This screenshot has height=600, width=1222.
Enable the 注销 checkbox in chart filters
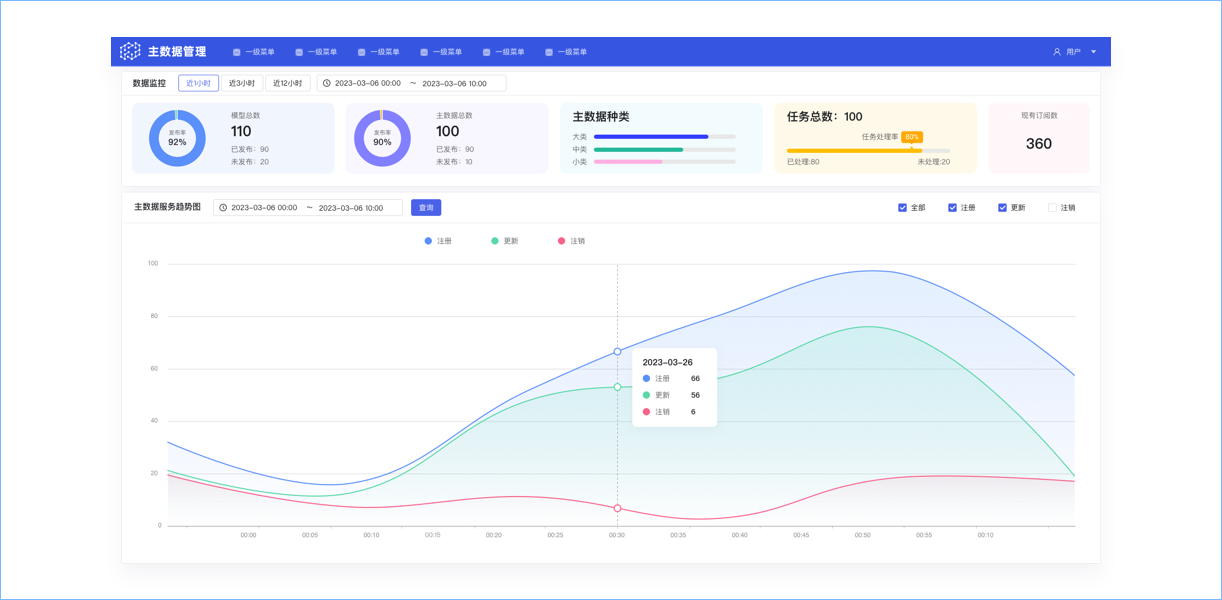click(1052, 208)
